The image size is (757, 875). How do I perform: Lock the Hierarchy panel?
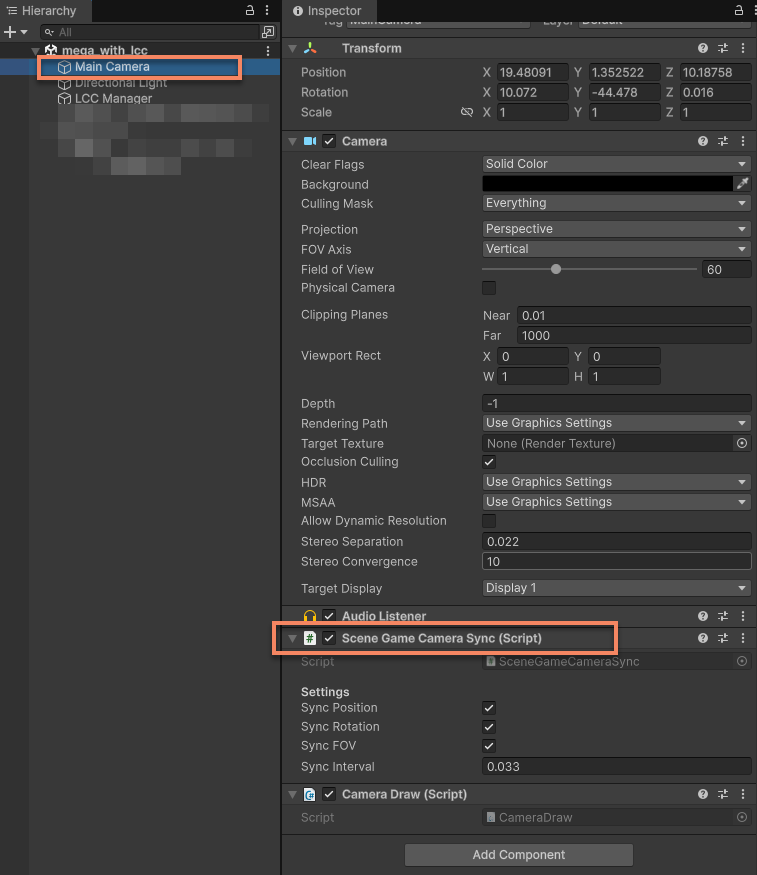[x=250, y=10]
